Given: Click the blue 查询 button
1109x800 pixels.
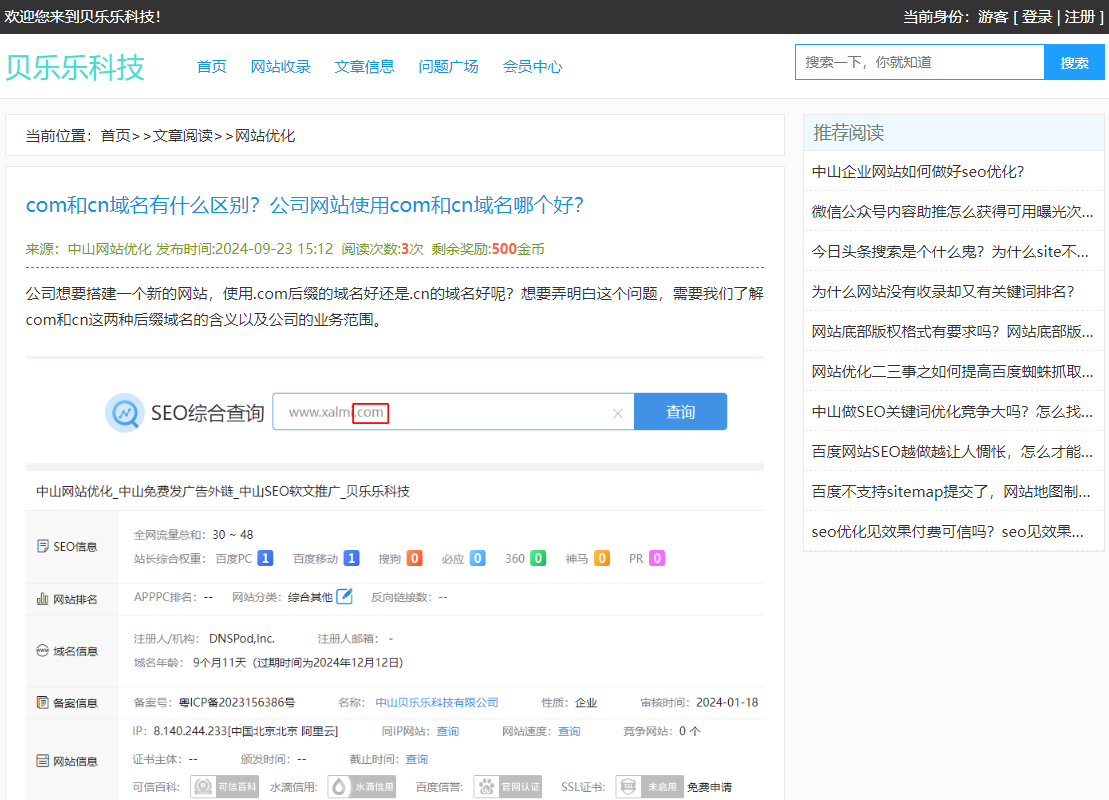Looking at the screenshot, I should [680, 412].
